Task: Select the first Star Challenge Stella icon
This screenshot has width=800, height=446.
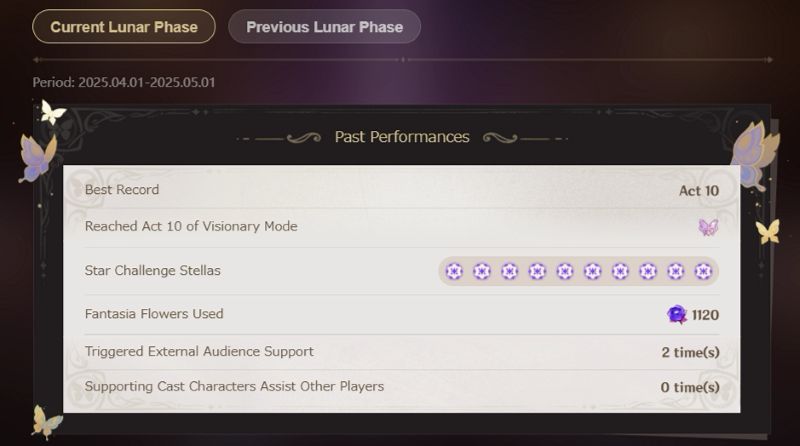Action: (x=454, y=271)
